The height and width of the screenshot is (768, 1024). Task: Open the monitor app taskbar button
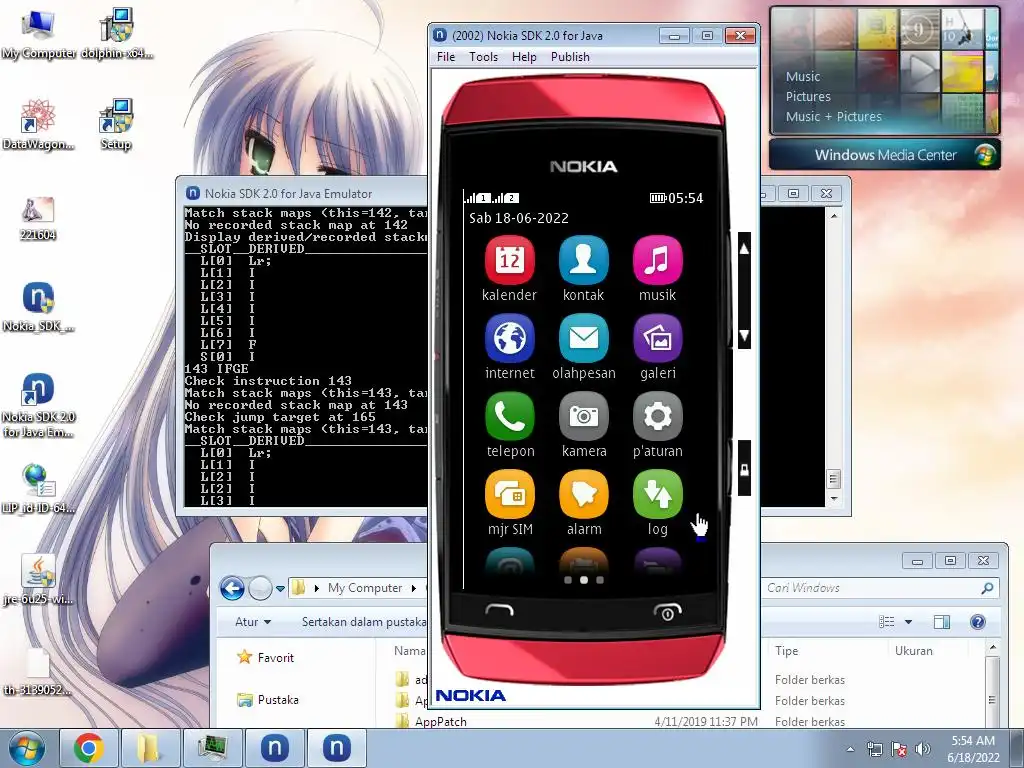tap(212, 748)
